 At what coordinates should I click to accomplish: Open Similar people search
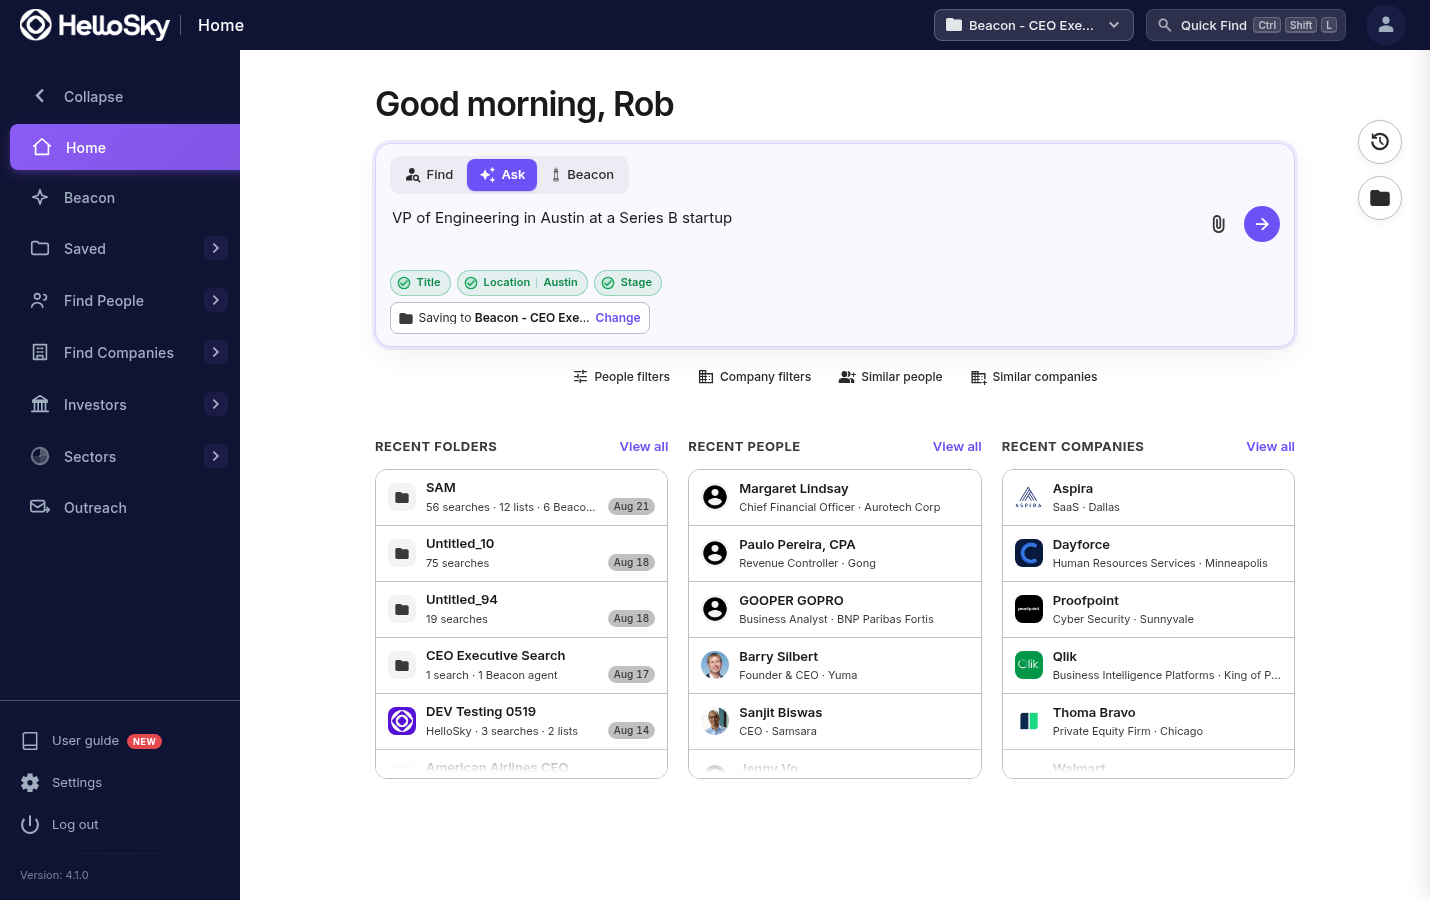(x=891, y=377)
